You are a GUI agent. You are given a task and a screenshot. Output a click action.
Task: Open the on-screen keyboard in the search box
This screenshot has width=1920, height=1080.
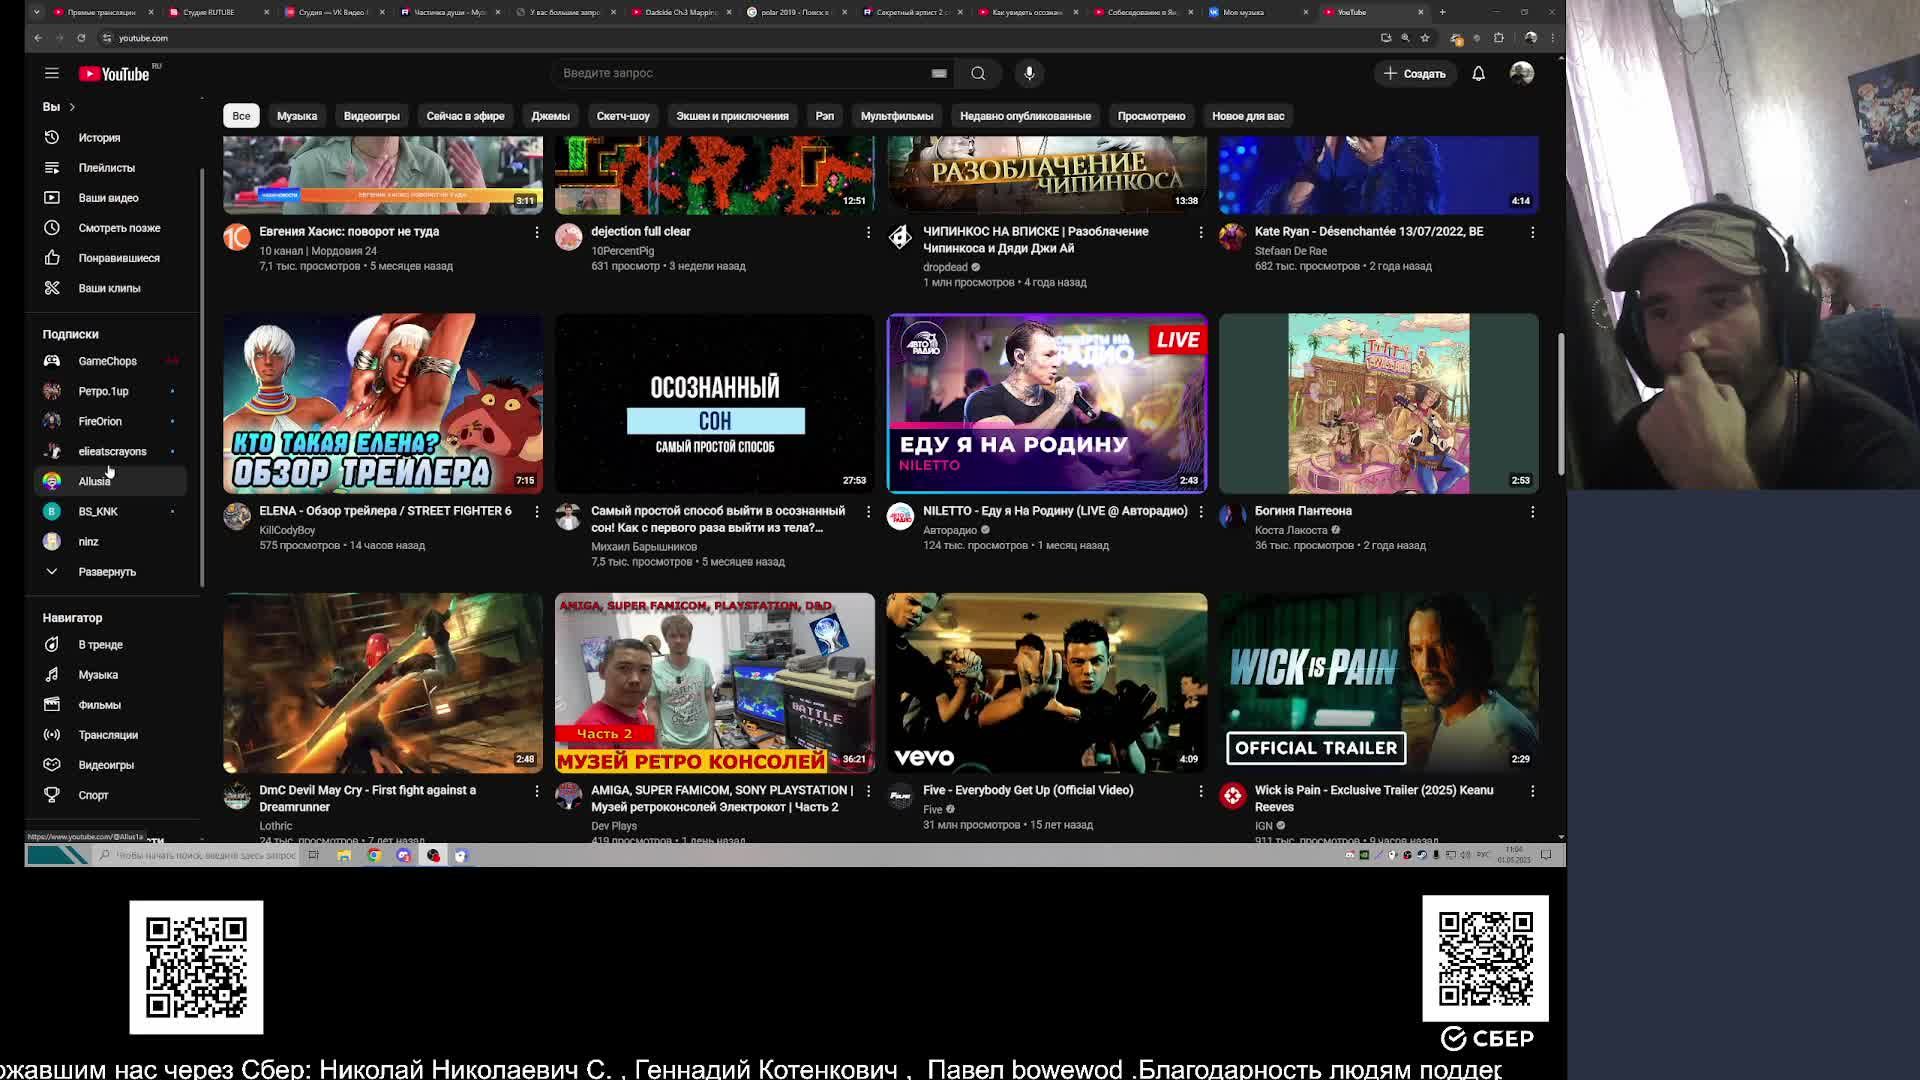938,73
